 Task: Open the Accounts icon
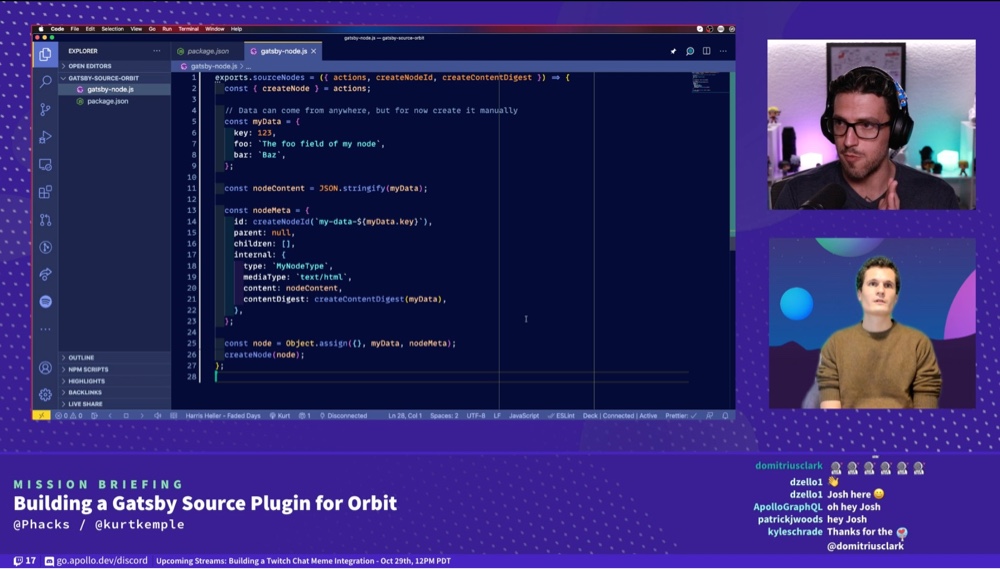[x=45, y=367]
